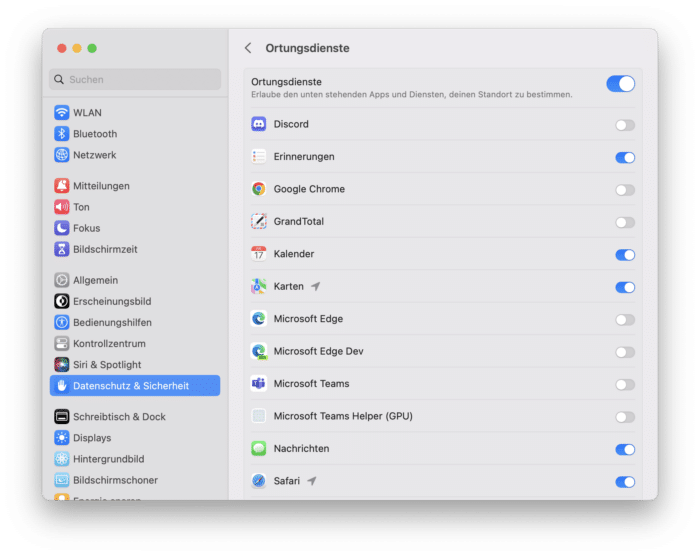Enable location for Microsoft Edge
This screenshot has height=556, width=700.
click(x=625, y=319)
